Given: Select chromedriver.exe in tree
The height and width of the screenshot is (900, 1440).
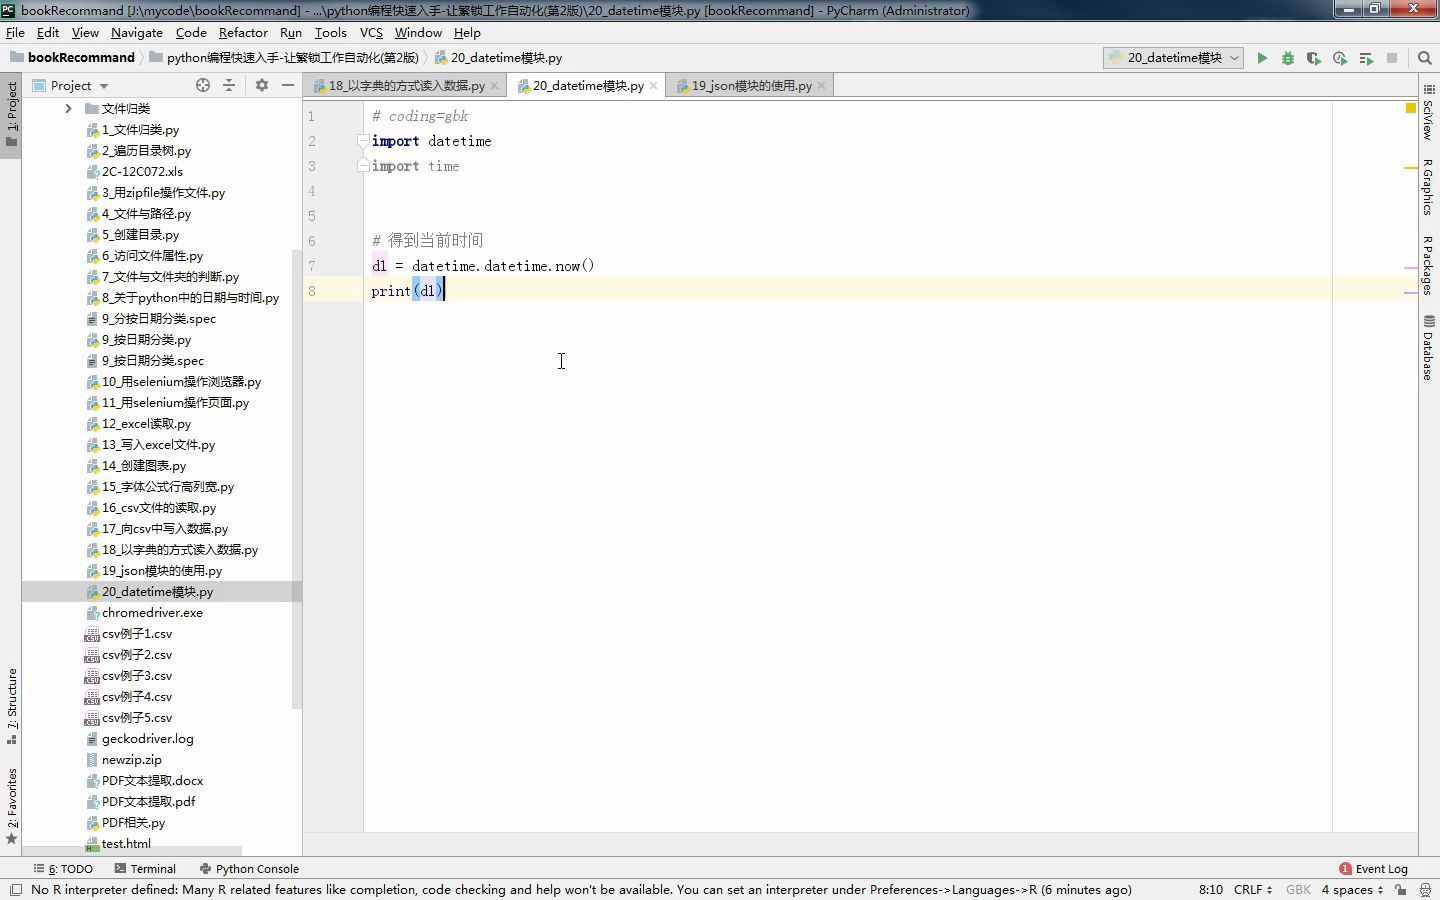Looking at the screenshot, I should click(145, 613).
